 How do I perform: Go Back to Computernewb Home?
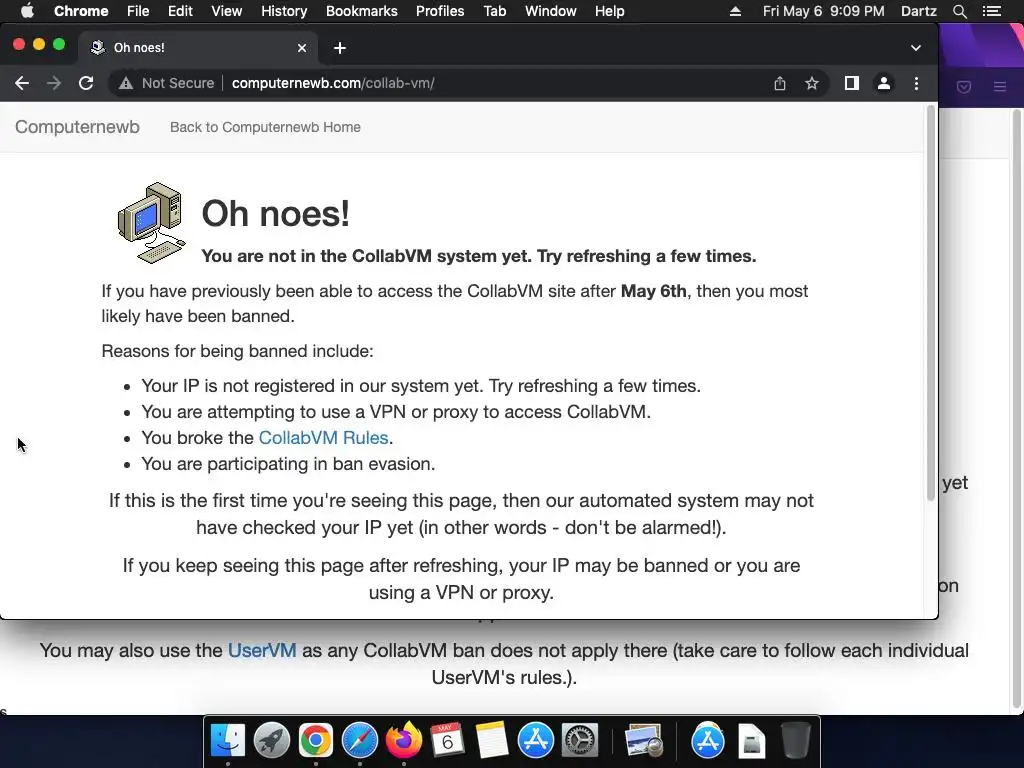tap(265, 127)
